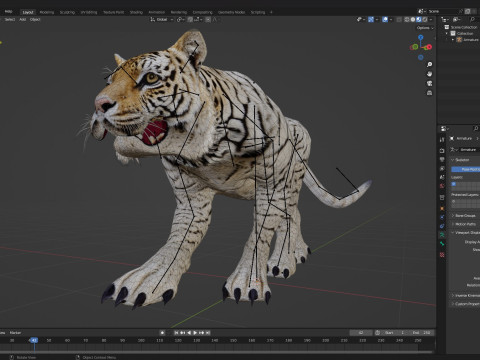Switch to the Layout workspace tab
The width and height of the screenshot is (480, 360).
coord(28,12)
